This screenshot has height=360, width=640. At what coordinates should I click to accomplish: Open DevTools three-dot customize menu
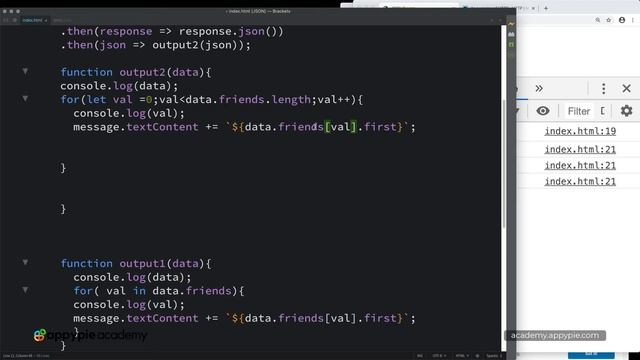click(604, 89)
